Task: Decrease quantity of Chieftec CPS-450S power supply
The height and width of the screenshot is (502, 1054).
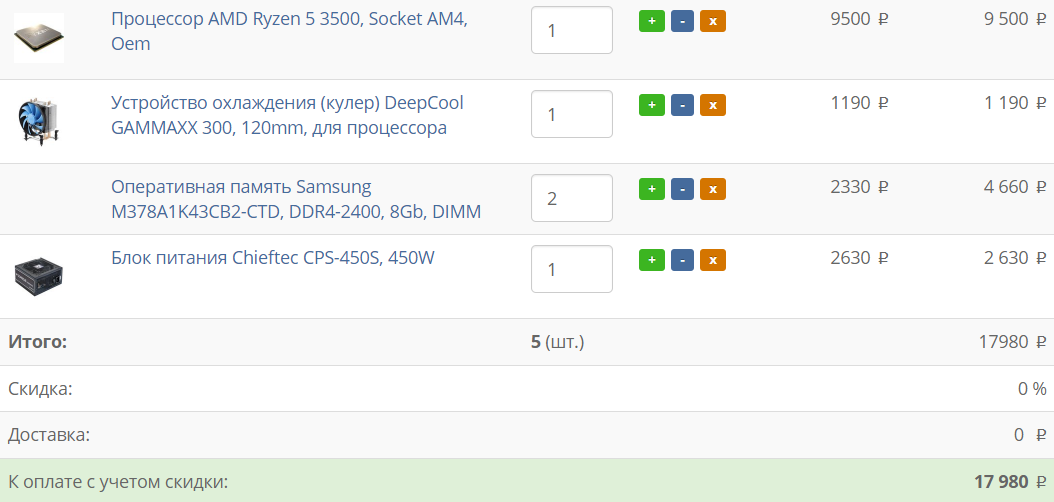Action: [x=682, y=260]
